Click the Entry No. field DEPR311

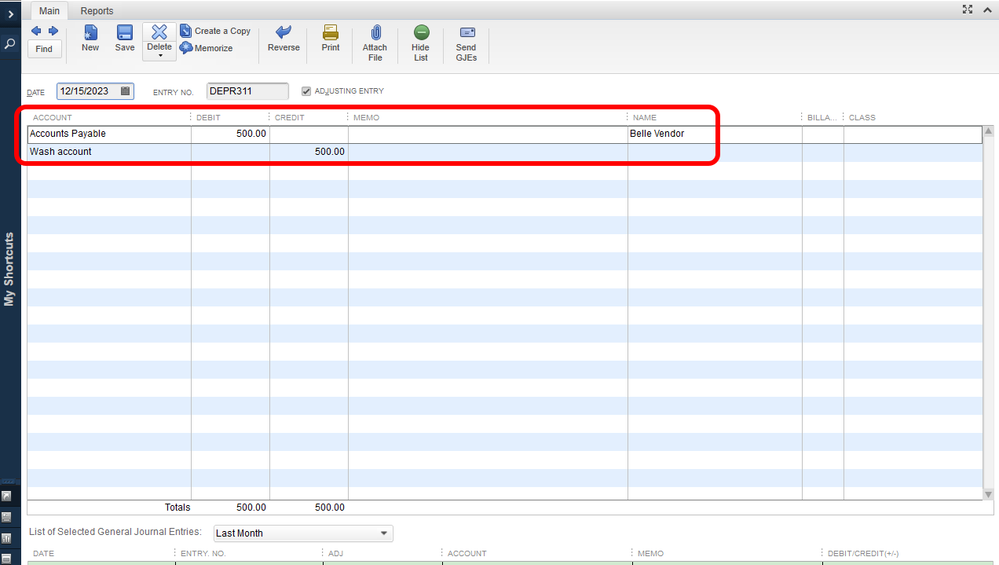[x=247, y=91]
